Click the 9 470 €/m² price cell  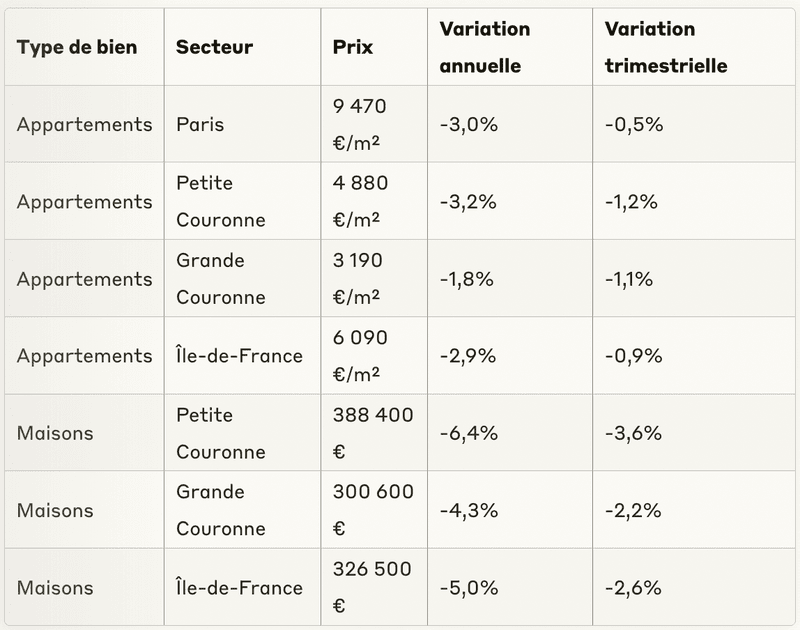(359, 125)
